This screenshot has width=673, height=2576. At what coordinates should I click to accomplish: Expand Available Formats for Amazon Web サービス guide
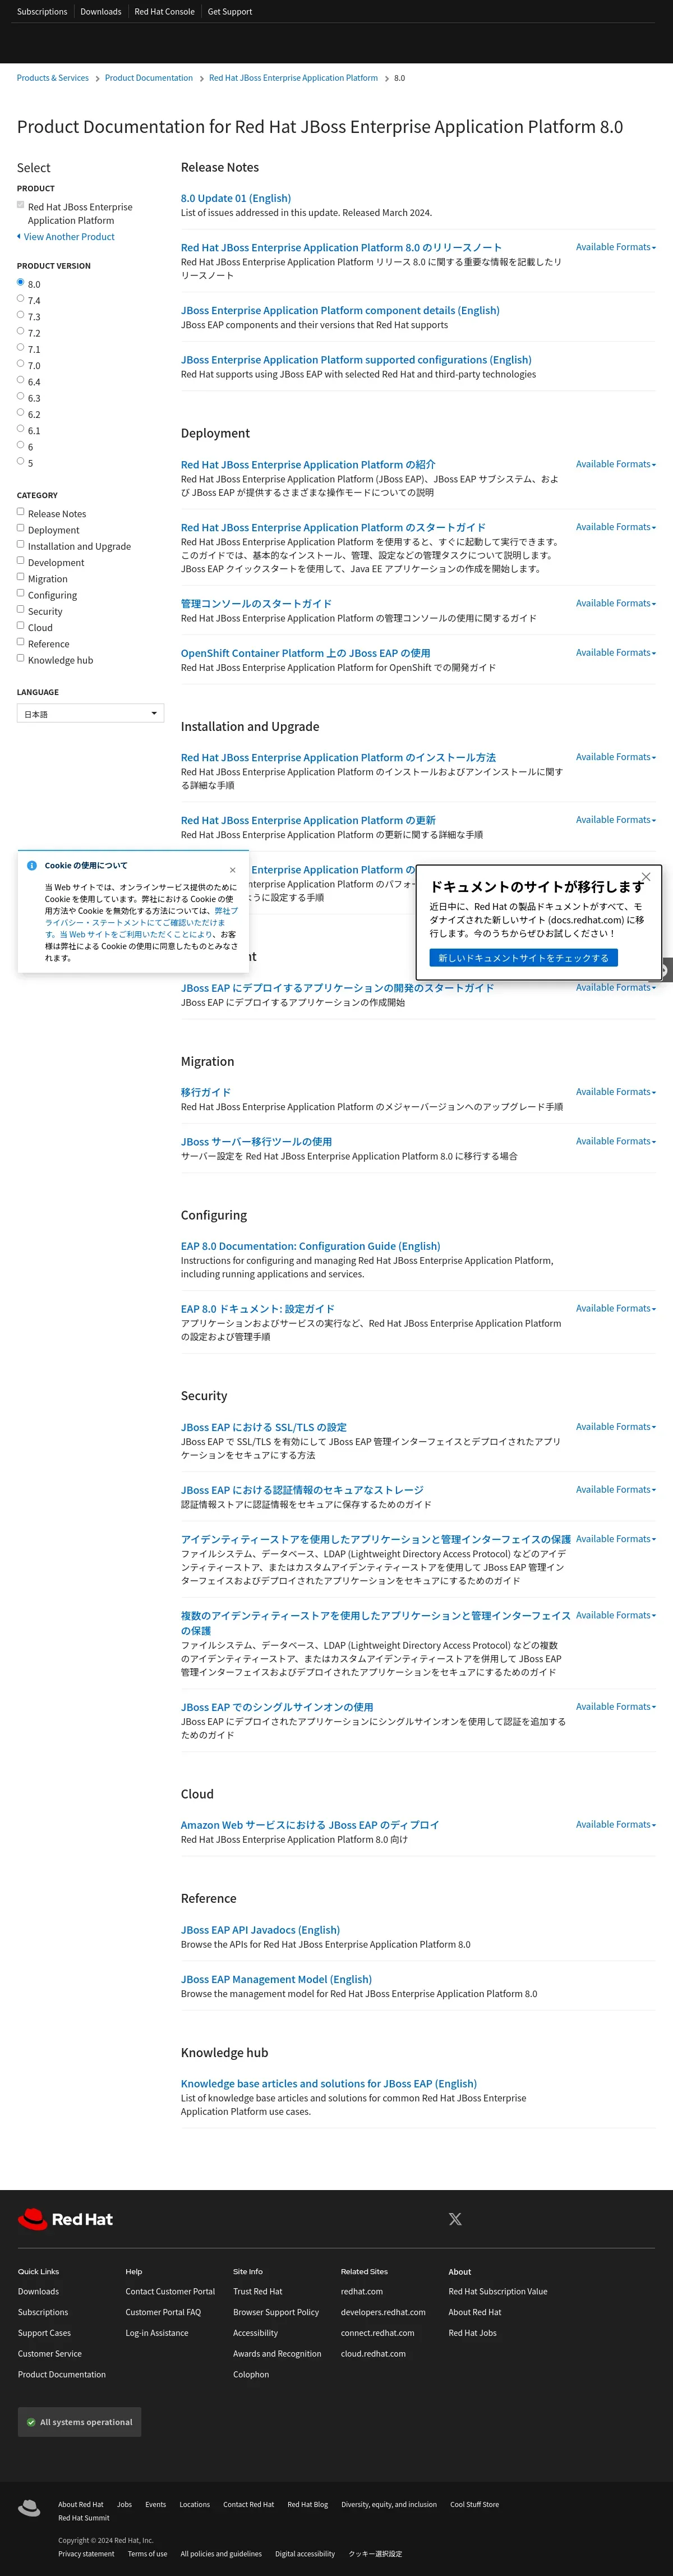[616, 1824]
